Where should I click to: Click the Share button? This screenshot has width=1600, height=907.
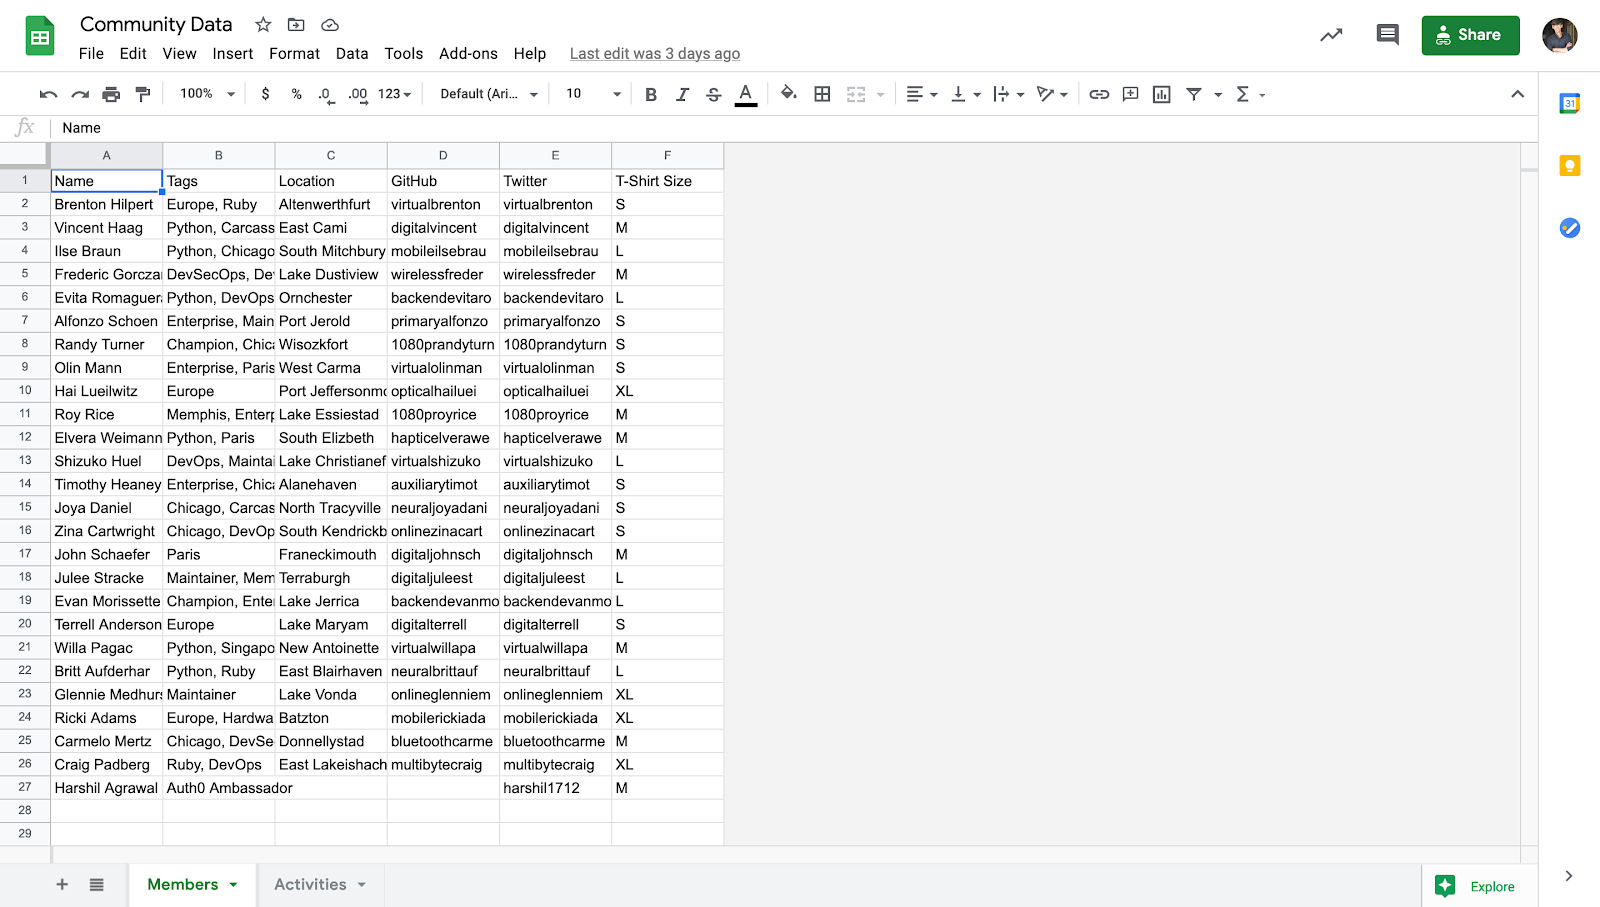pos(1470,34)
